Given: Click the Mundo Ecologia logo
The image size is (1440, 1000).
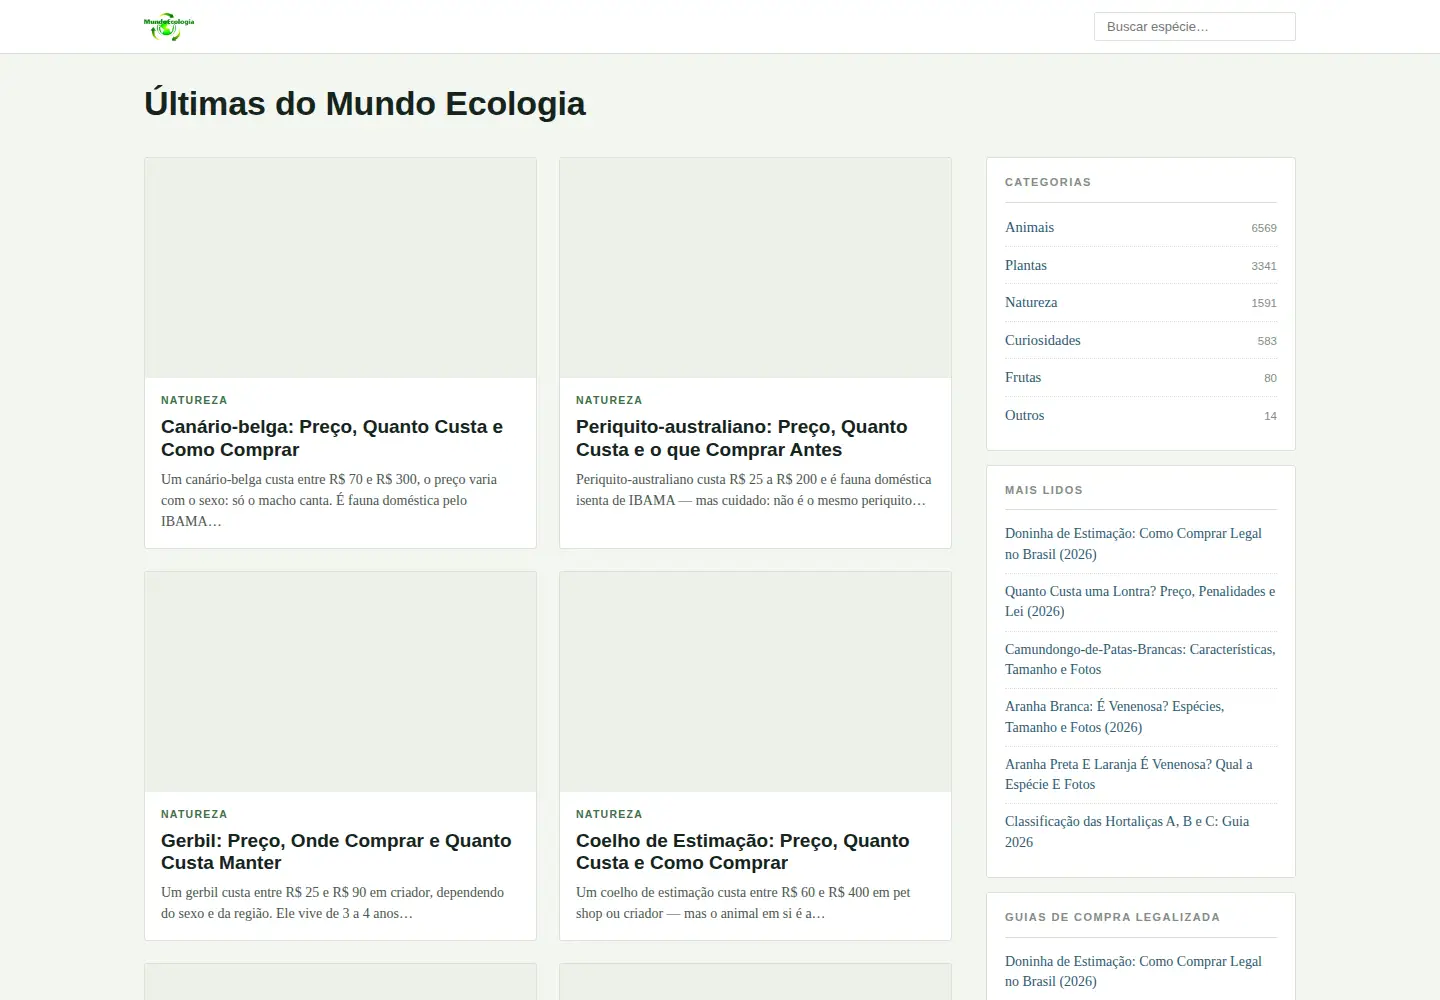Looking at the screenshot, I should (x=169, y=27).
